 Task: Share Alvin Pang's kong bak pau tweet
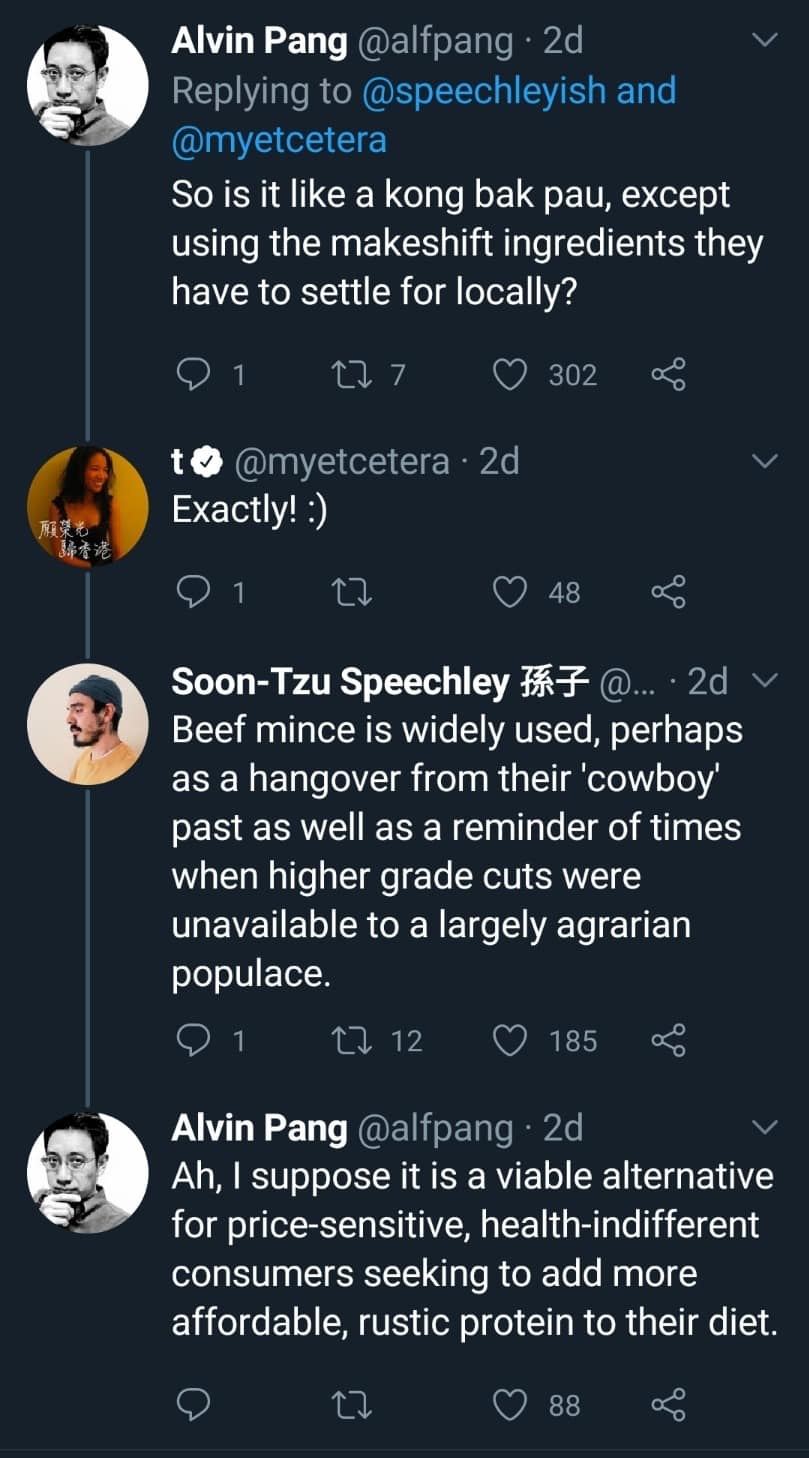pyautogui.click(x=668, y=375)
